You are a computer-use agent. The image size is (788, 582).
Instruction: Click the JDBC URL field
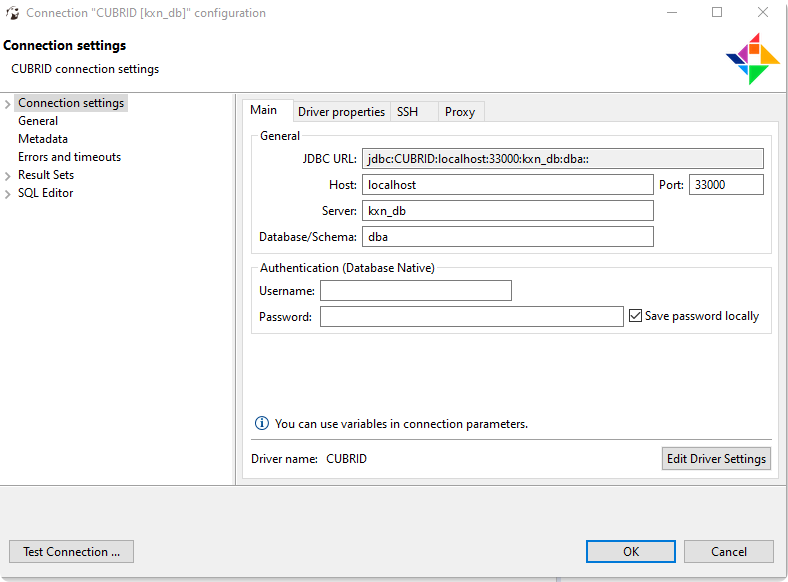(x=563, y=158)
